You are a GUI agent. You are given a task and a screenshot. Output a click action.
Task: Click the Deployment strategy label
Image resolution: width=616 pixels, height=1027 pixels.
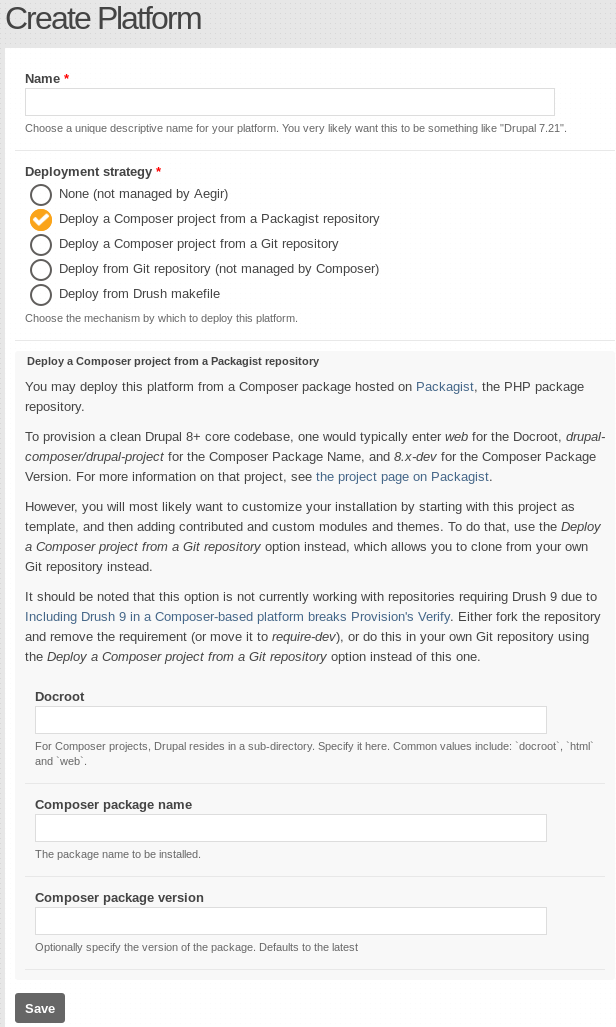[88, 172]
